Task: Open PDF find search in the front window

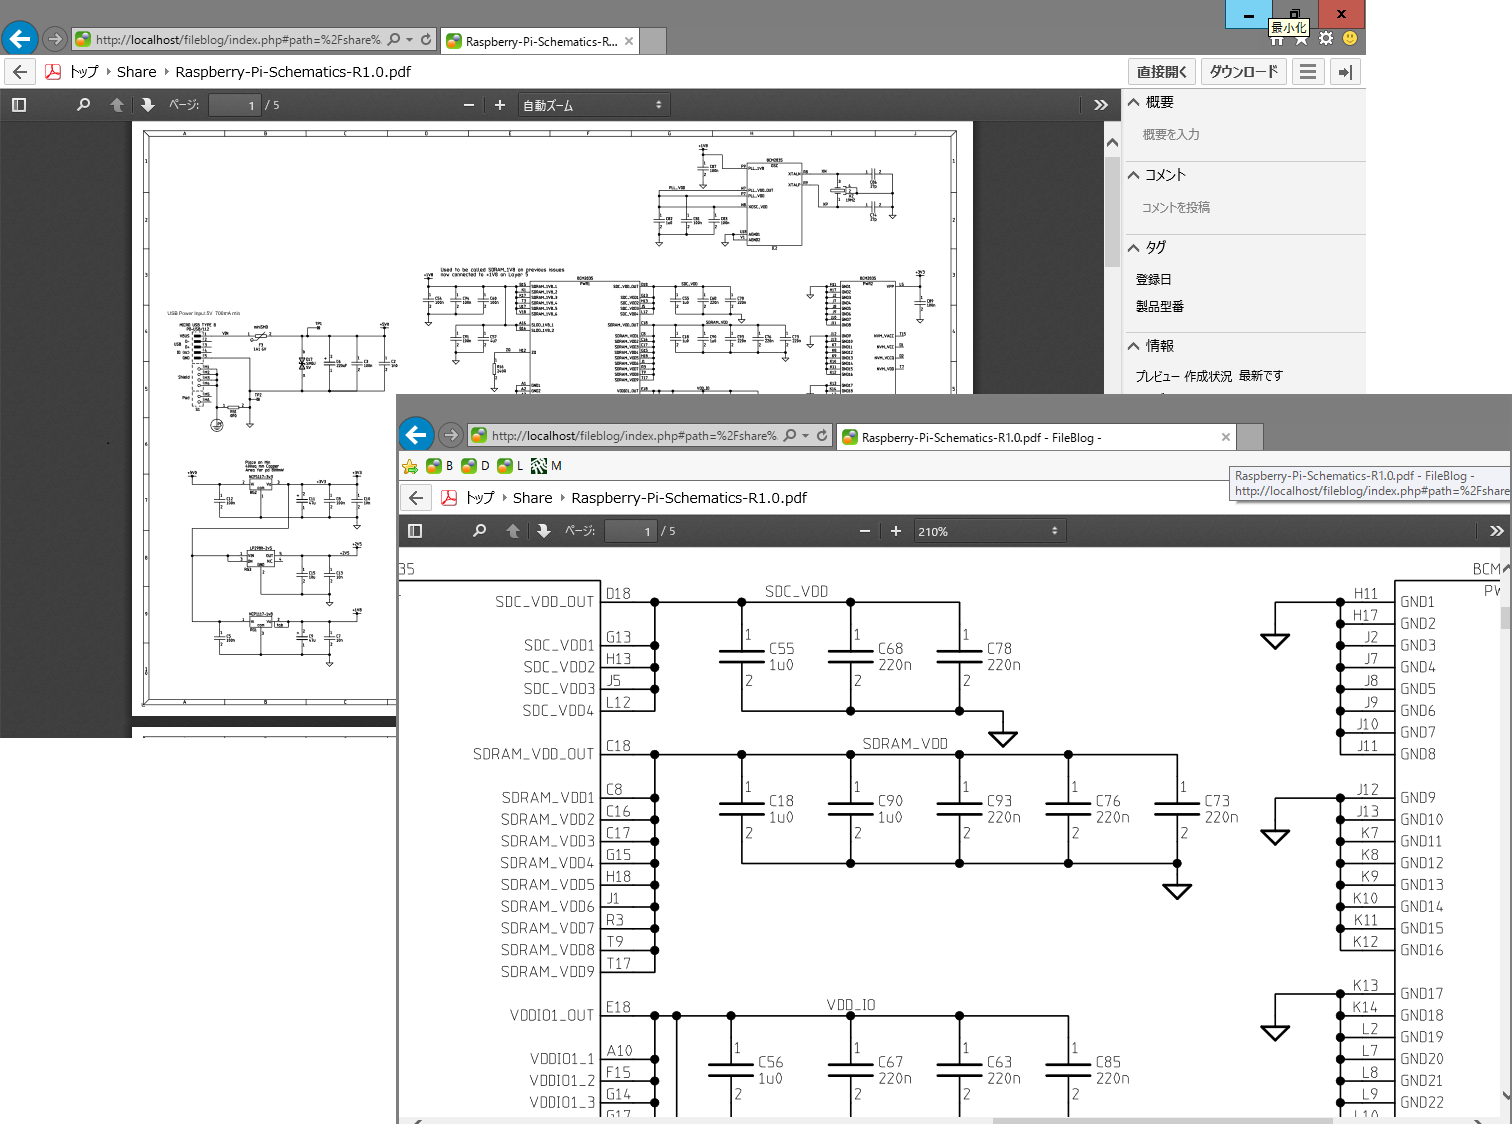Action: (x=479, y=531)
